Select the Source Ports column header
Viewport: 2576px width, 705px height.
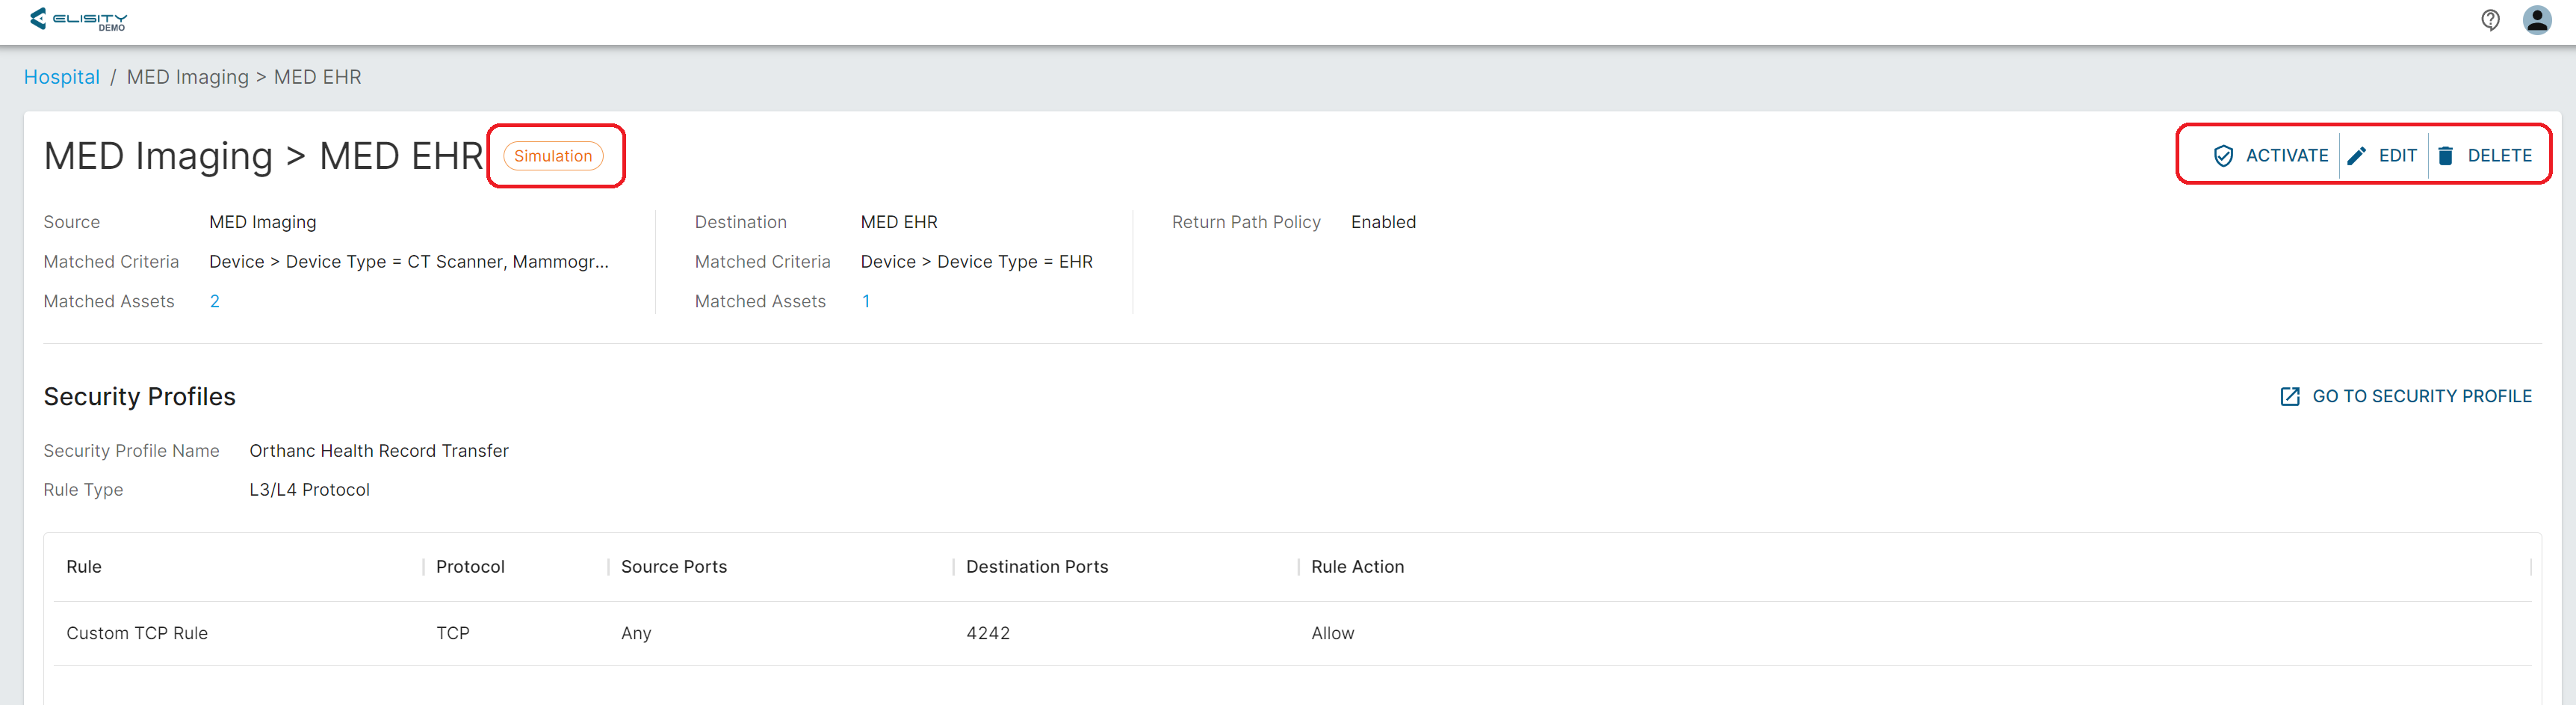[674, 566]
